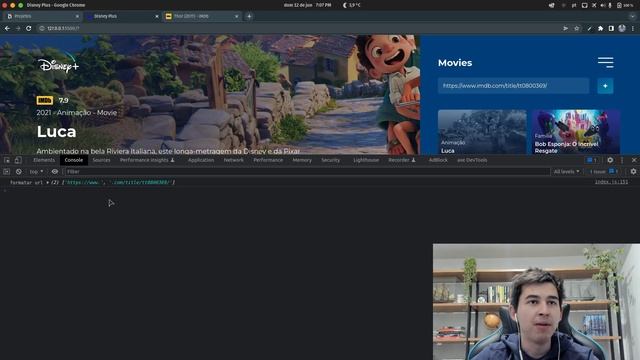
Task: Click the 1 Issue link in console toolbar
Action: tap(603, 171)
